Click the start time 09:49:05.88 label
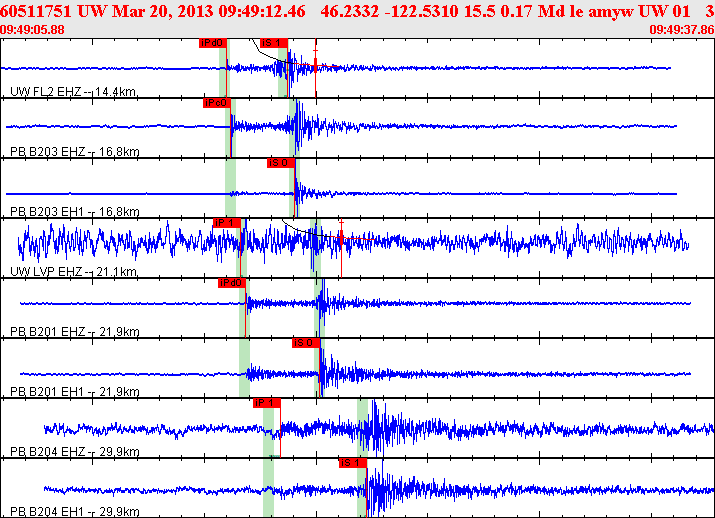This screenshot has height=518, width=715. (32, 30)
